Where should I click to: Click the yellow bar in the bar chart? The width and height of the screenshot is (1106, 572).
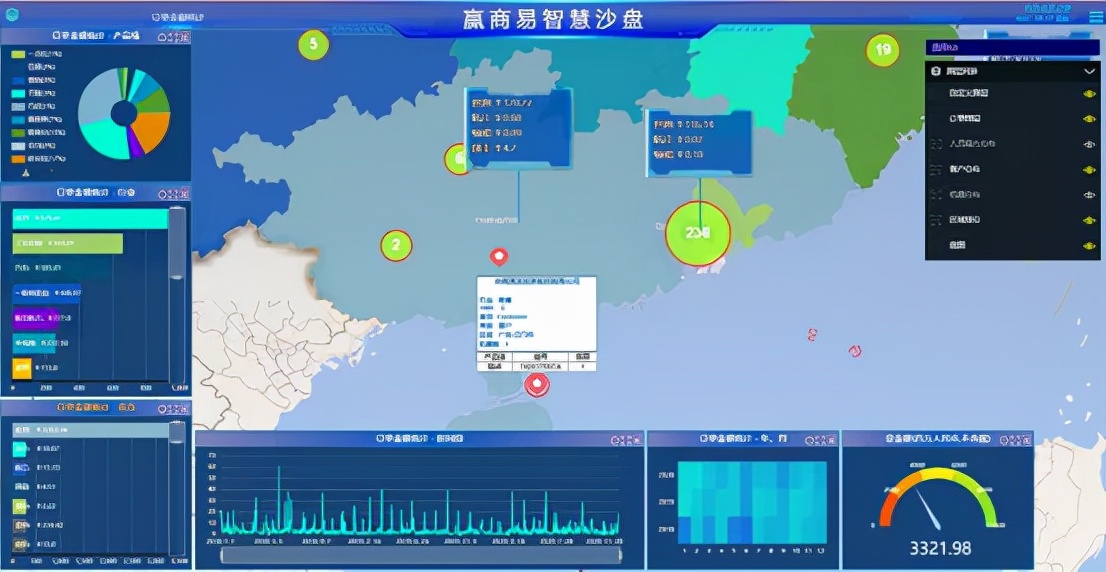point(22,368)
